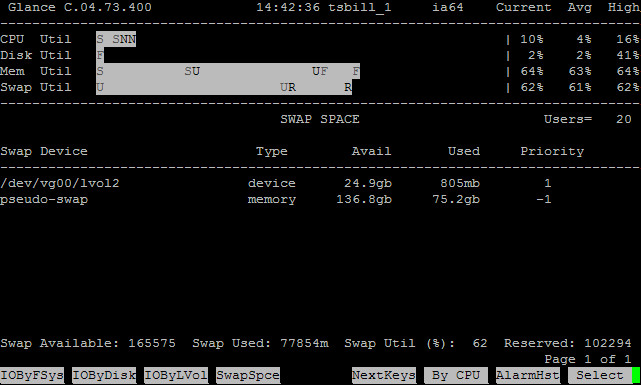Click the Disk high 41% value
The height and width of the screenshot is (385, 641).
coord(628,55)
